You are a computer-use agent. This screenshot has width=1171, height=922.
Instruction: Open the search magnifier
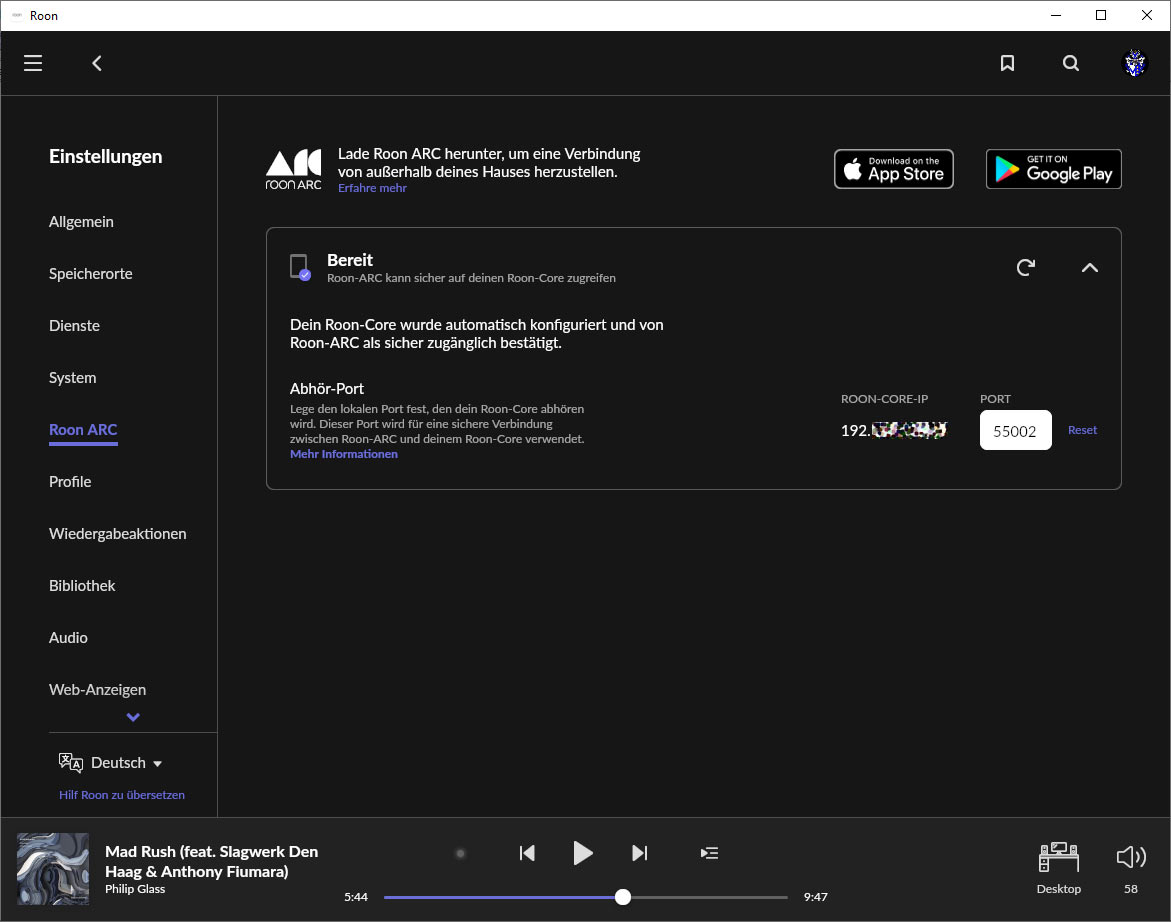click(1071, 63)
